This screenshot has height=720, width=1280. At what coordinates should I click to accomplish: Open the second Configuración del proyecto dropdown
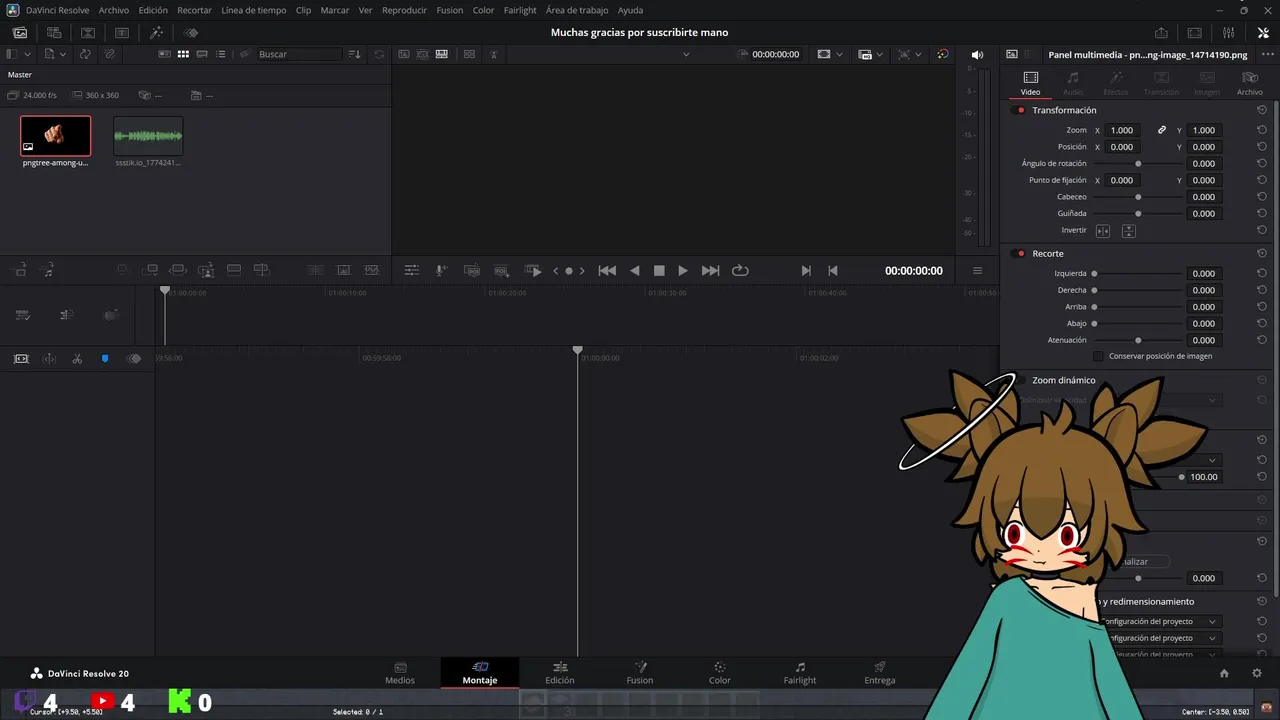(x=1159, y=638)
